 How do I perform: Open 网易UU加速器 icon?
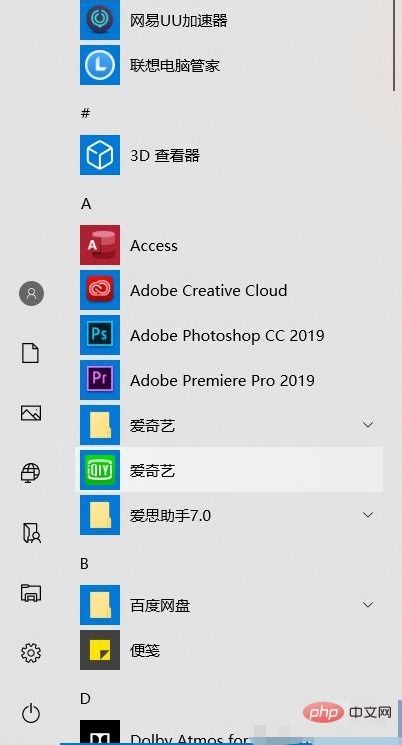[100, 20]
